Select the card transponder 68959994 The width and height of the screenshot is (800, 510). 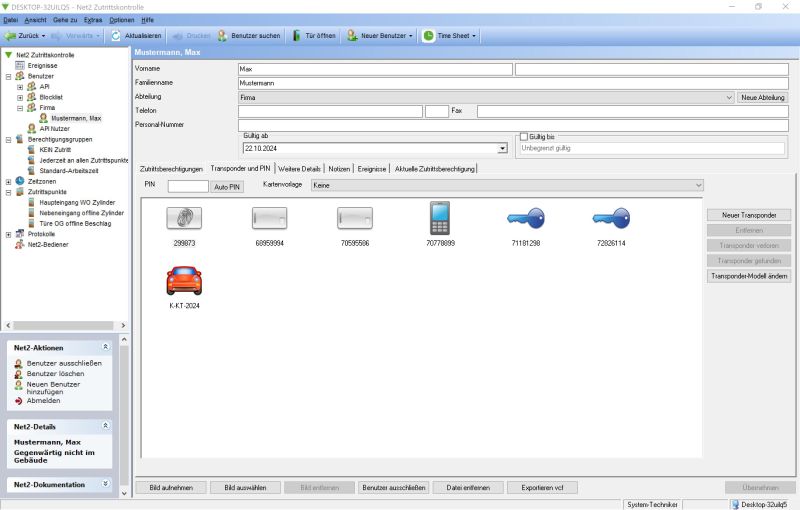[x=270, y=218]
